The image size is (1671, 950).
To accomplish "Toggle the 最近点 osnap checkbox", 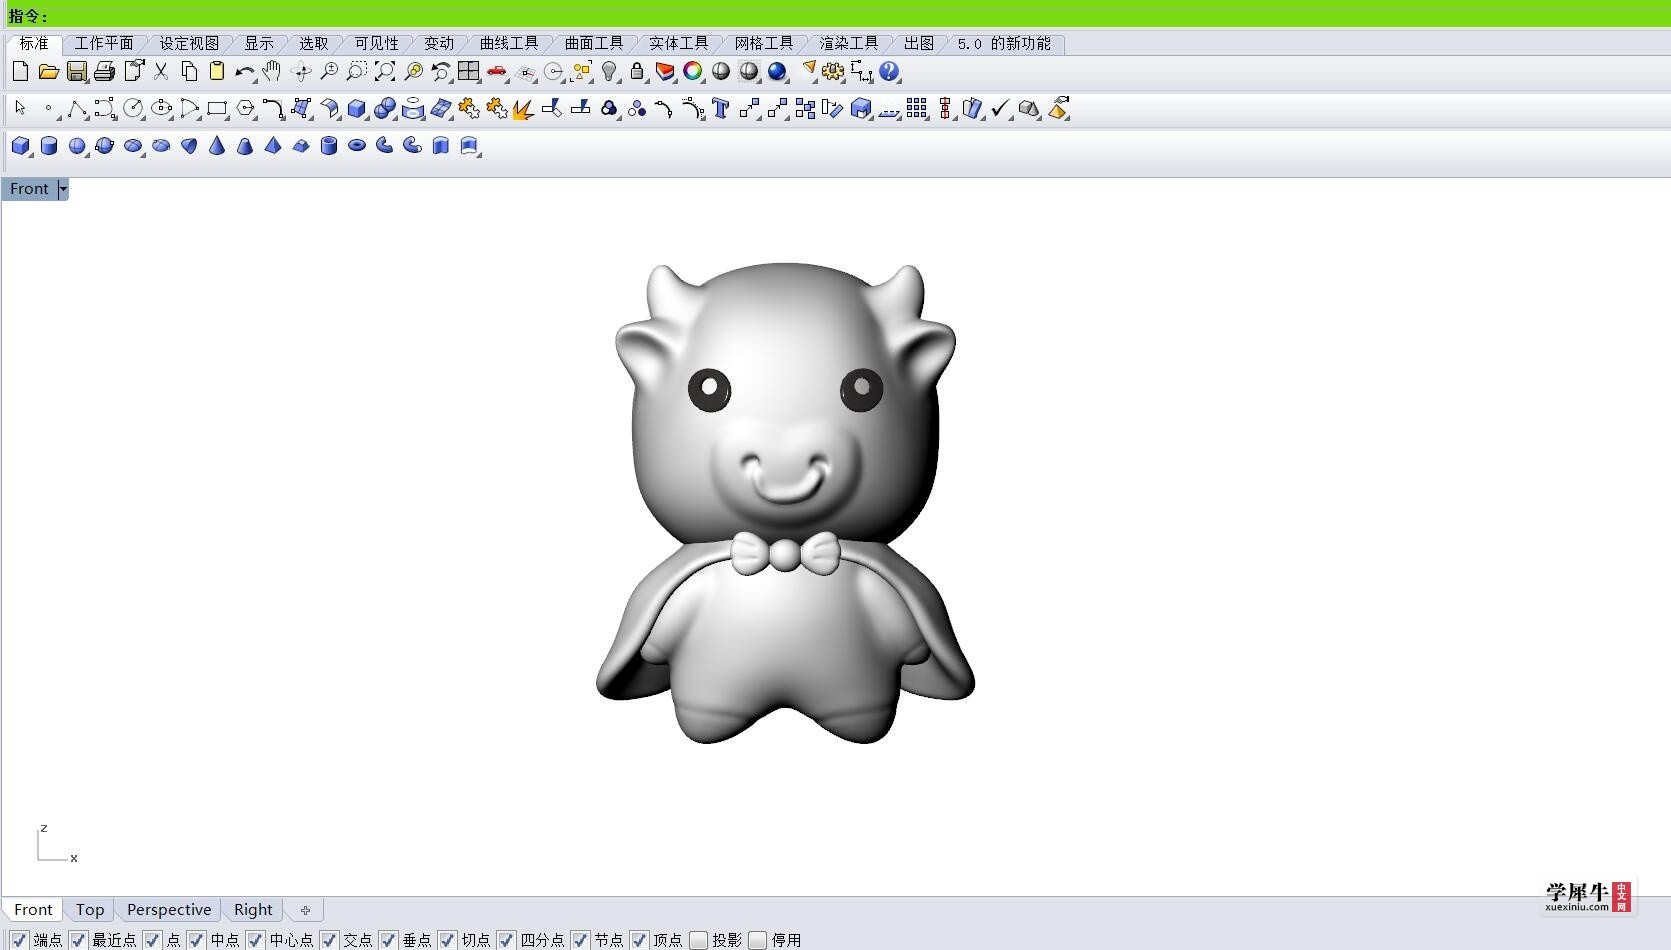I will [78, 940].
